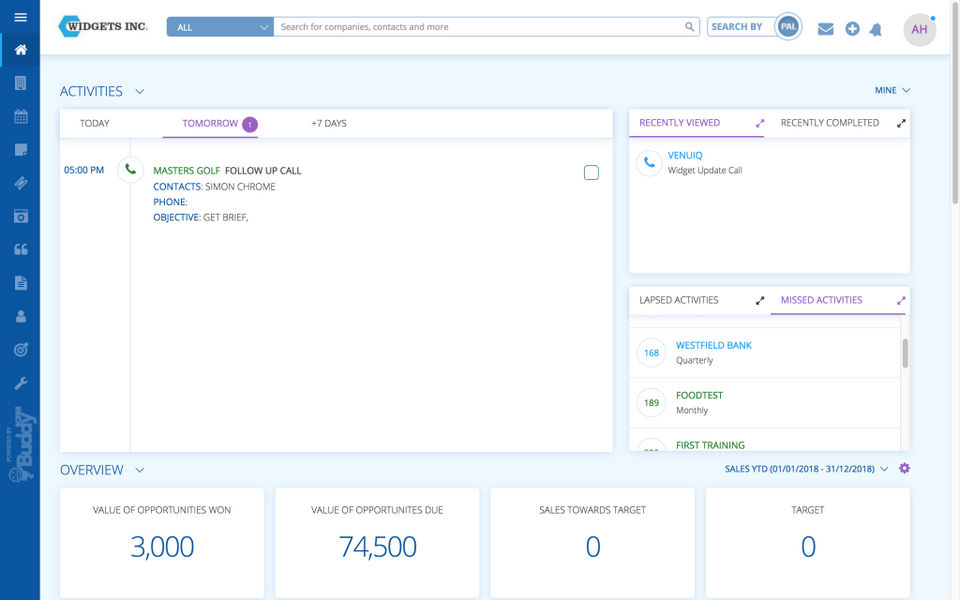The width and height of the screenshot is (960, 600).
Task: Click the 05:00 PM activity time
Action: (84, 170)
